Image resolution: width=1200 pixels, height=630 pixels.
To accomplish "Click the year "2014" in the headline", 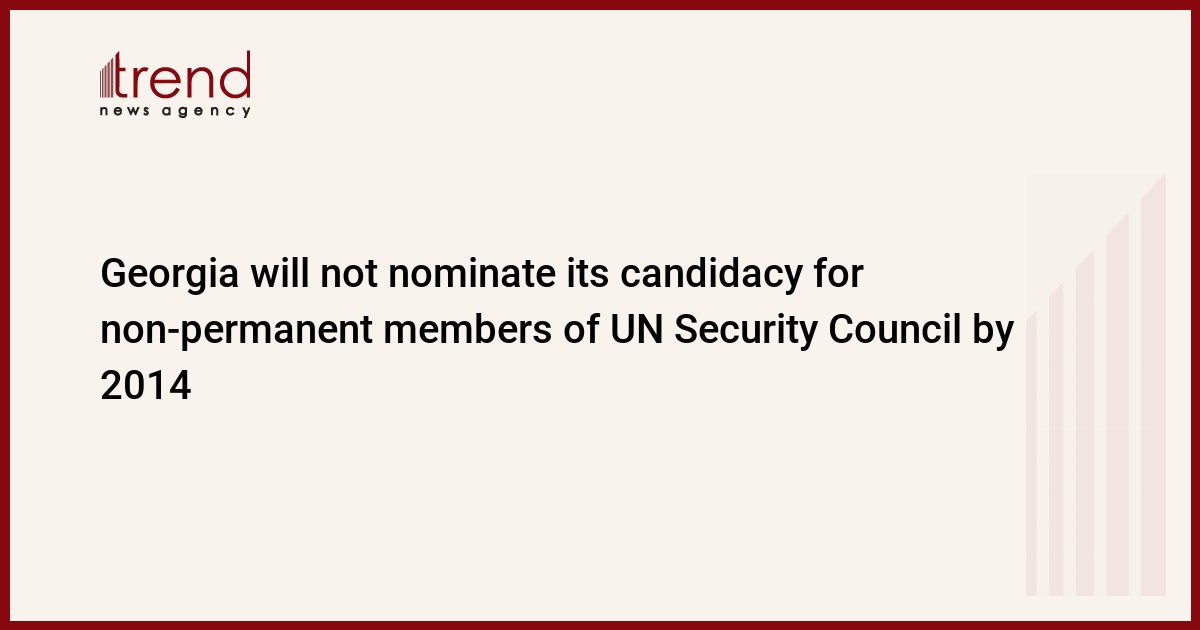I will [x=145, y=385].
